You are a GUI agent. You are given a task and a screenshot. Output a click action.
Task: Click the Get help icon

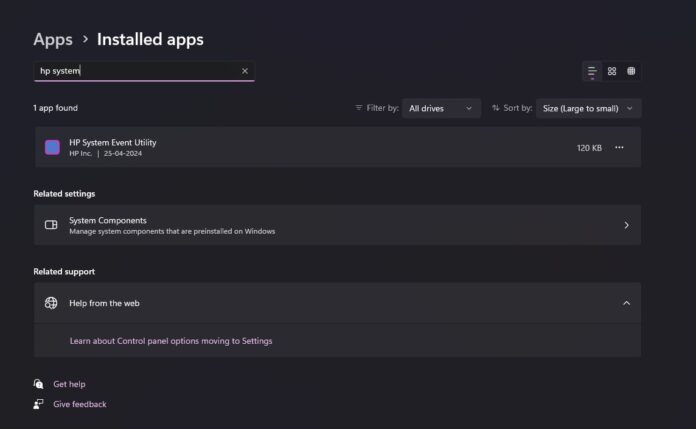39,384
